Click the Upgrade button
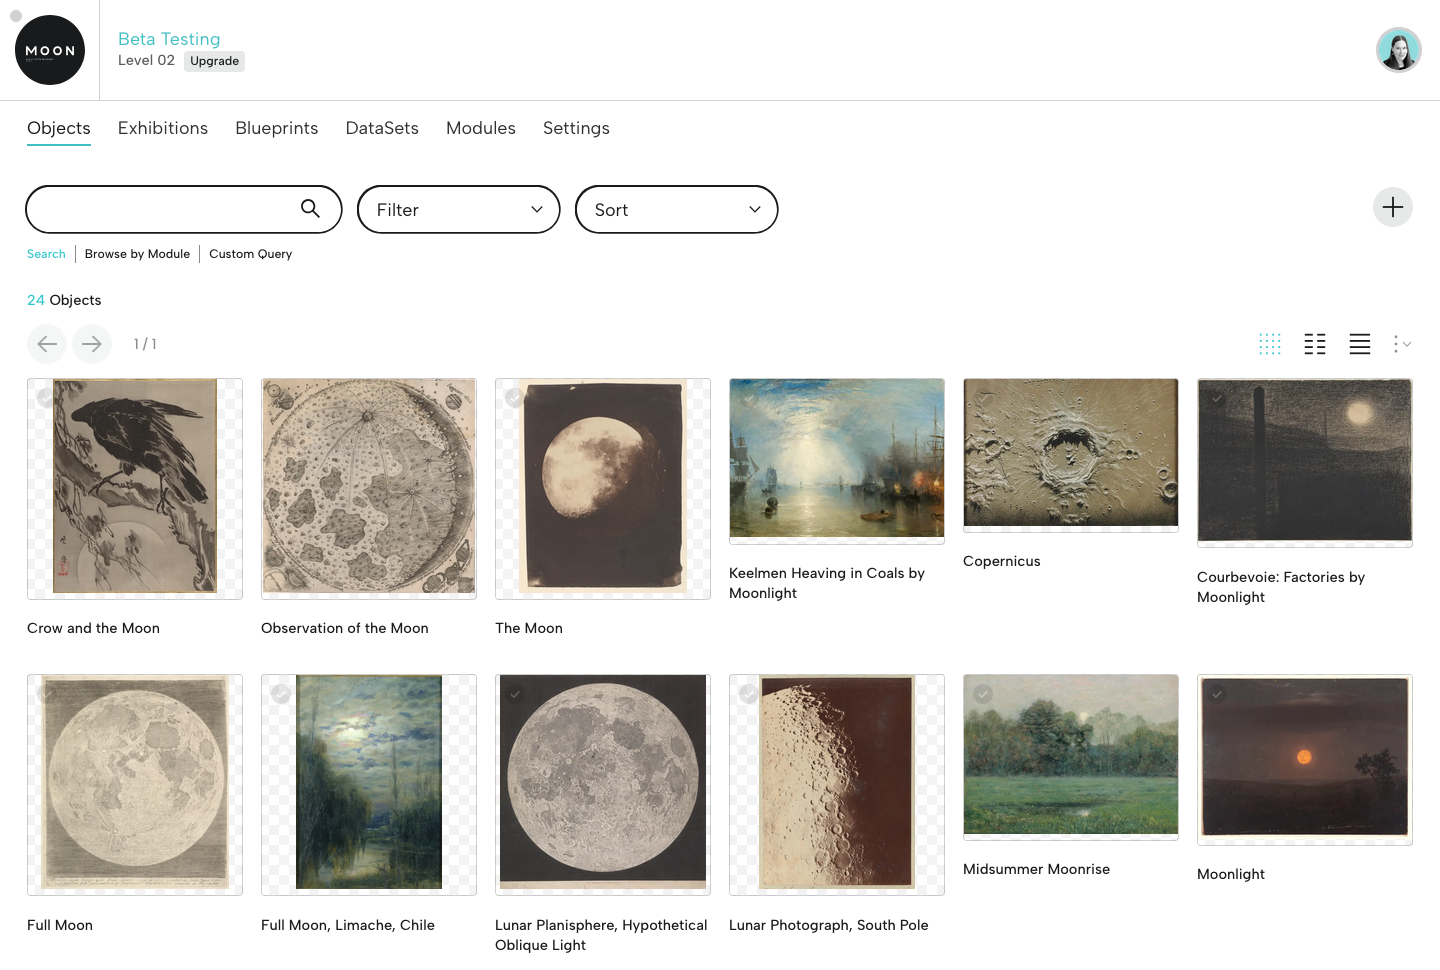The width and height of the screenshot is (1440, 970). [x=214, y=61]
